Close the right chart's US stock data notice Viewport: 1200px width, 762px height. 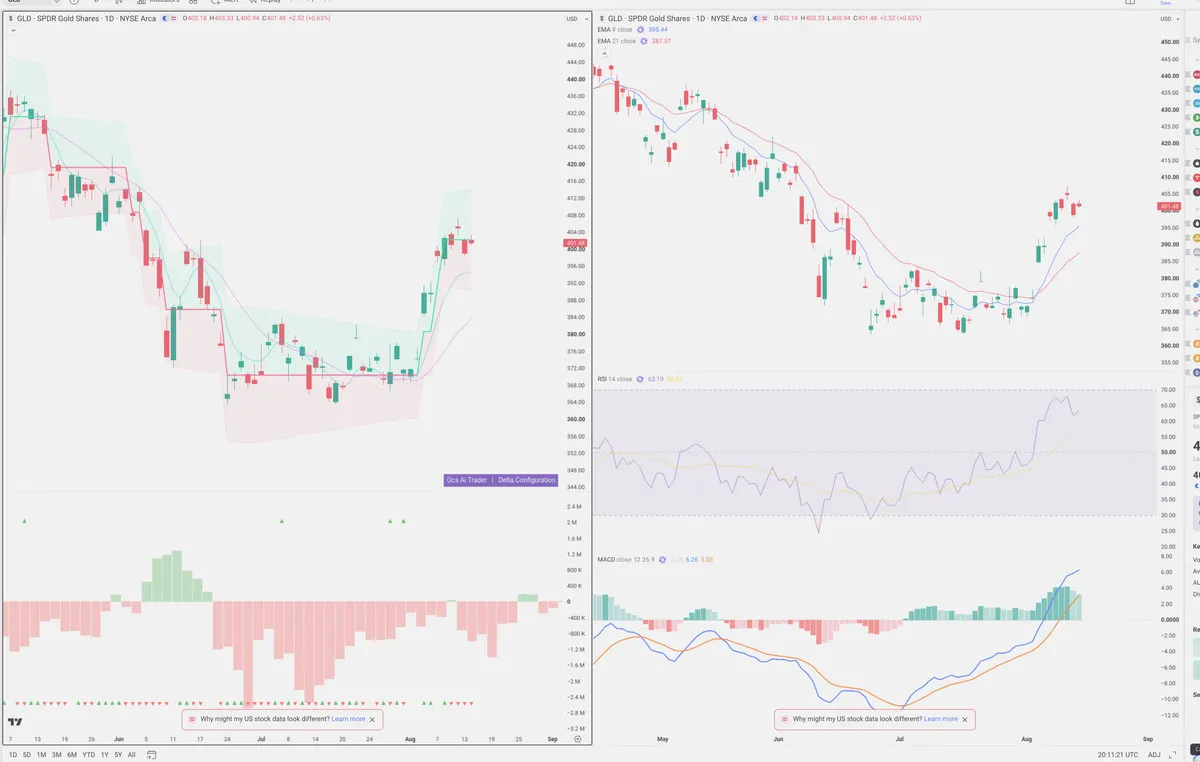click(x=965, y=719)
